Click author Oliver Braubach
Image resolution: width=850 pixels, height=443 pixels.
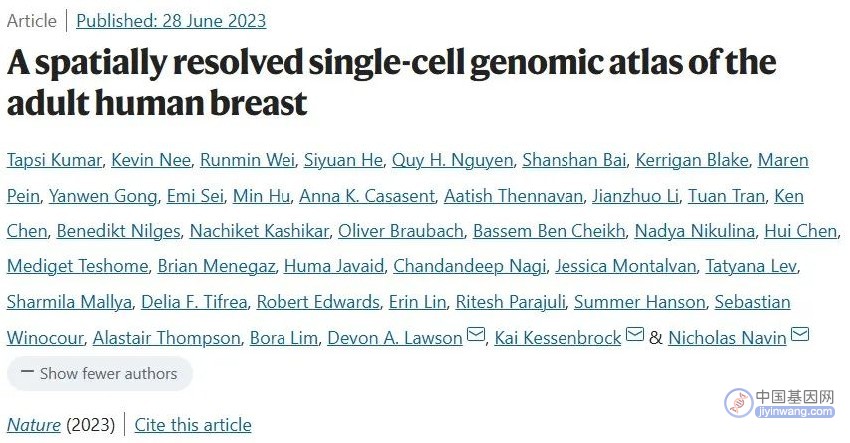coord(401,231)
